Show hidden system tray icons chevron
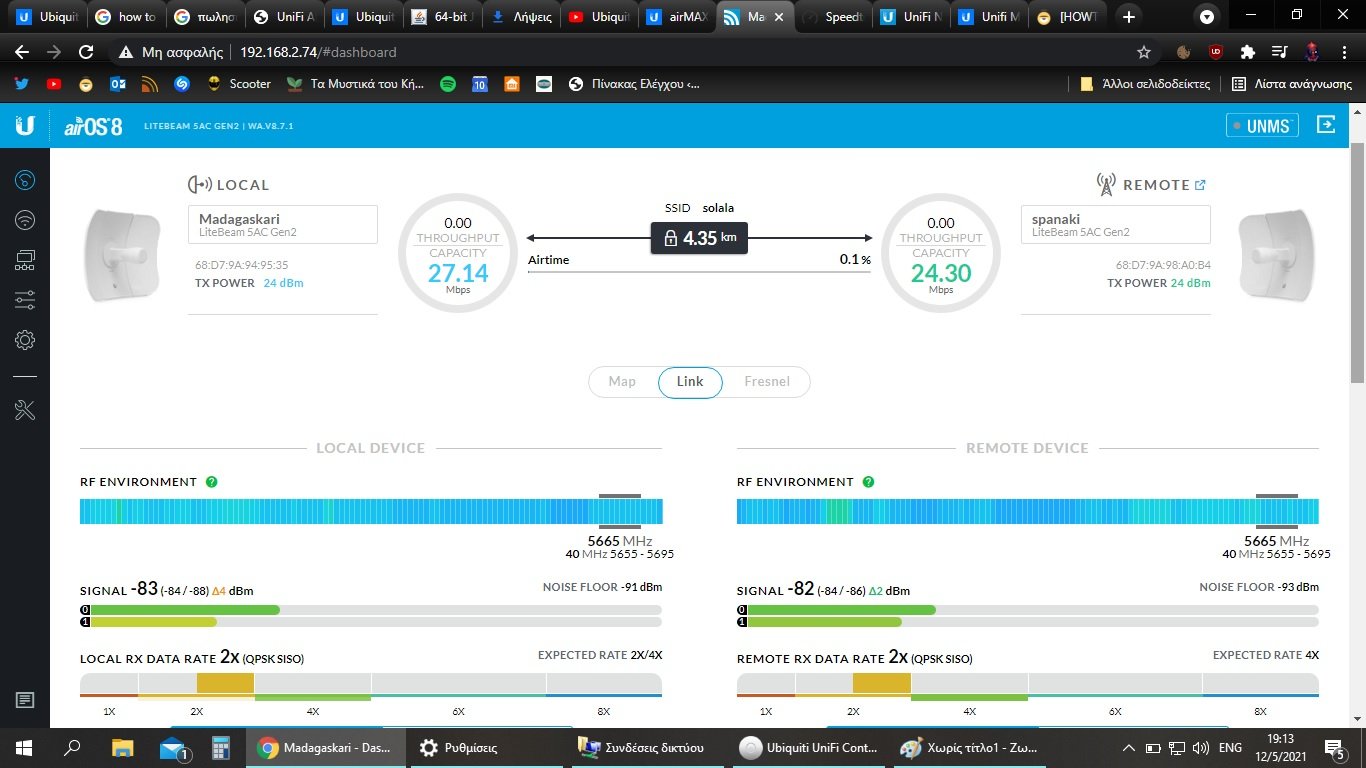Screen dimensions: 1366x768 pyautogui.click(x=1129, y=748)
